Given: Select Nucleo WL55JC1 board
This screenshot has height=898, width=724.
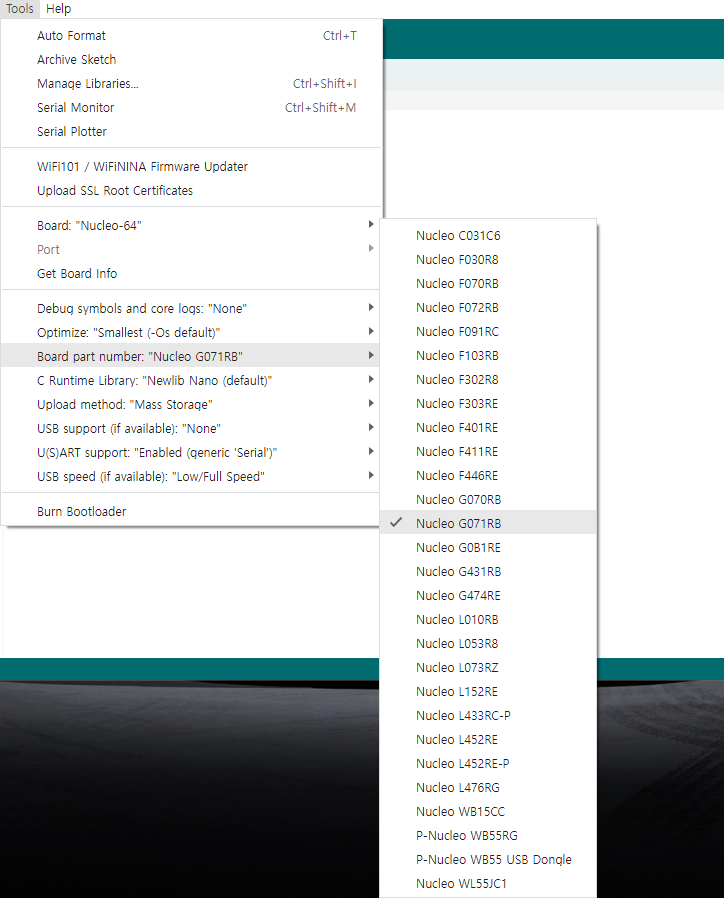Looking at the screenshot, I should 488,885.
